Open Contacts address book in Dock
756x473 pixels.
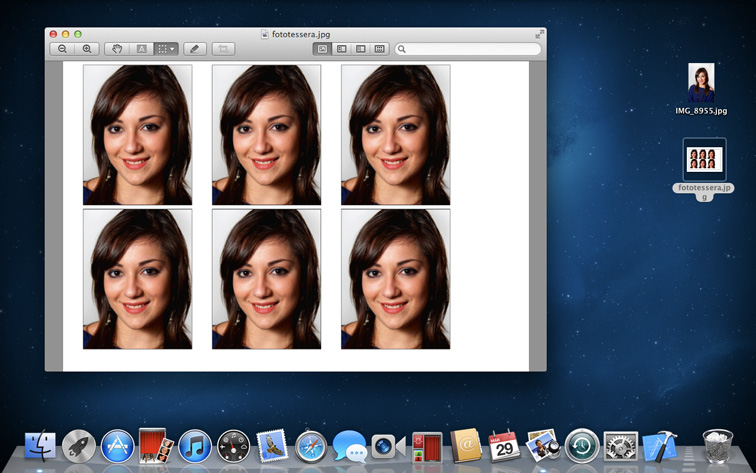point(466,446)
